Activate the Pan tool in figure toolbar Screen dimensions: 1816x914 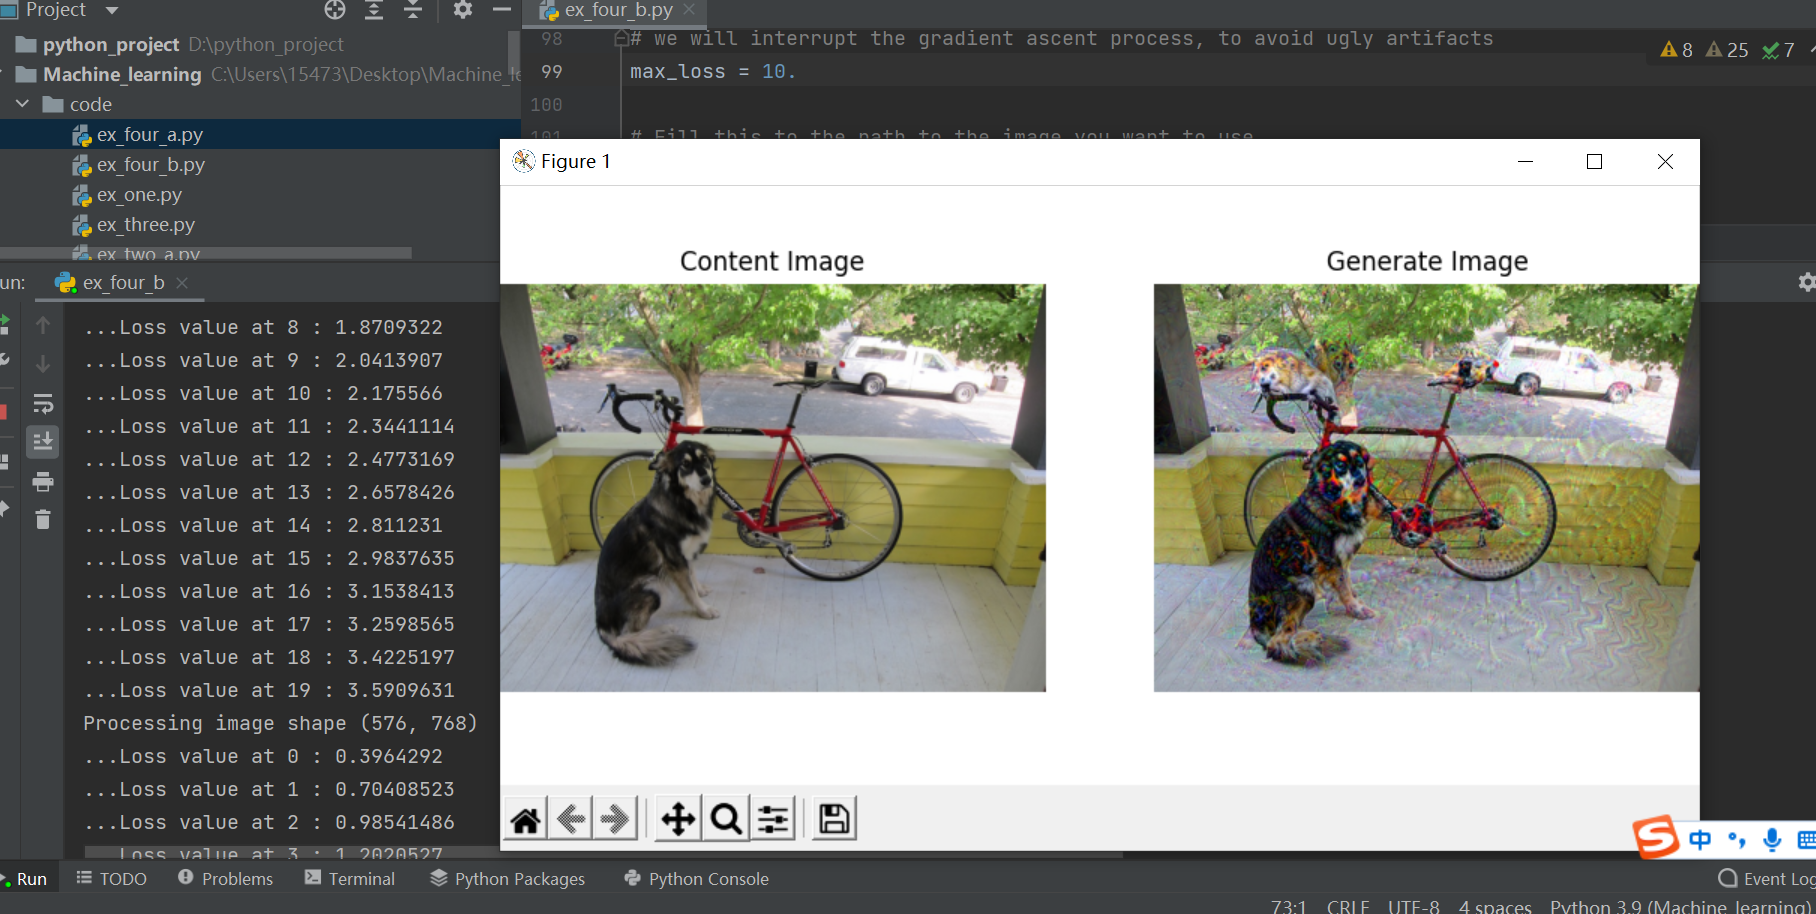[678, 819]
